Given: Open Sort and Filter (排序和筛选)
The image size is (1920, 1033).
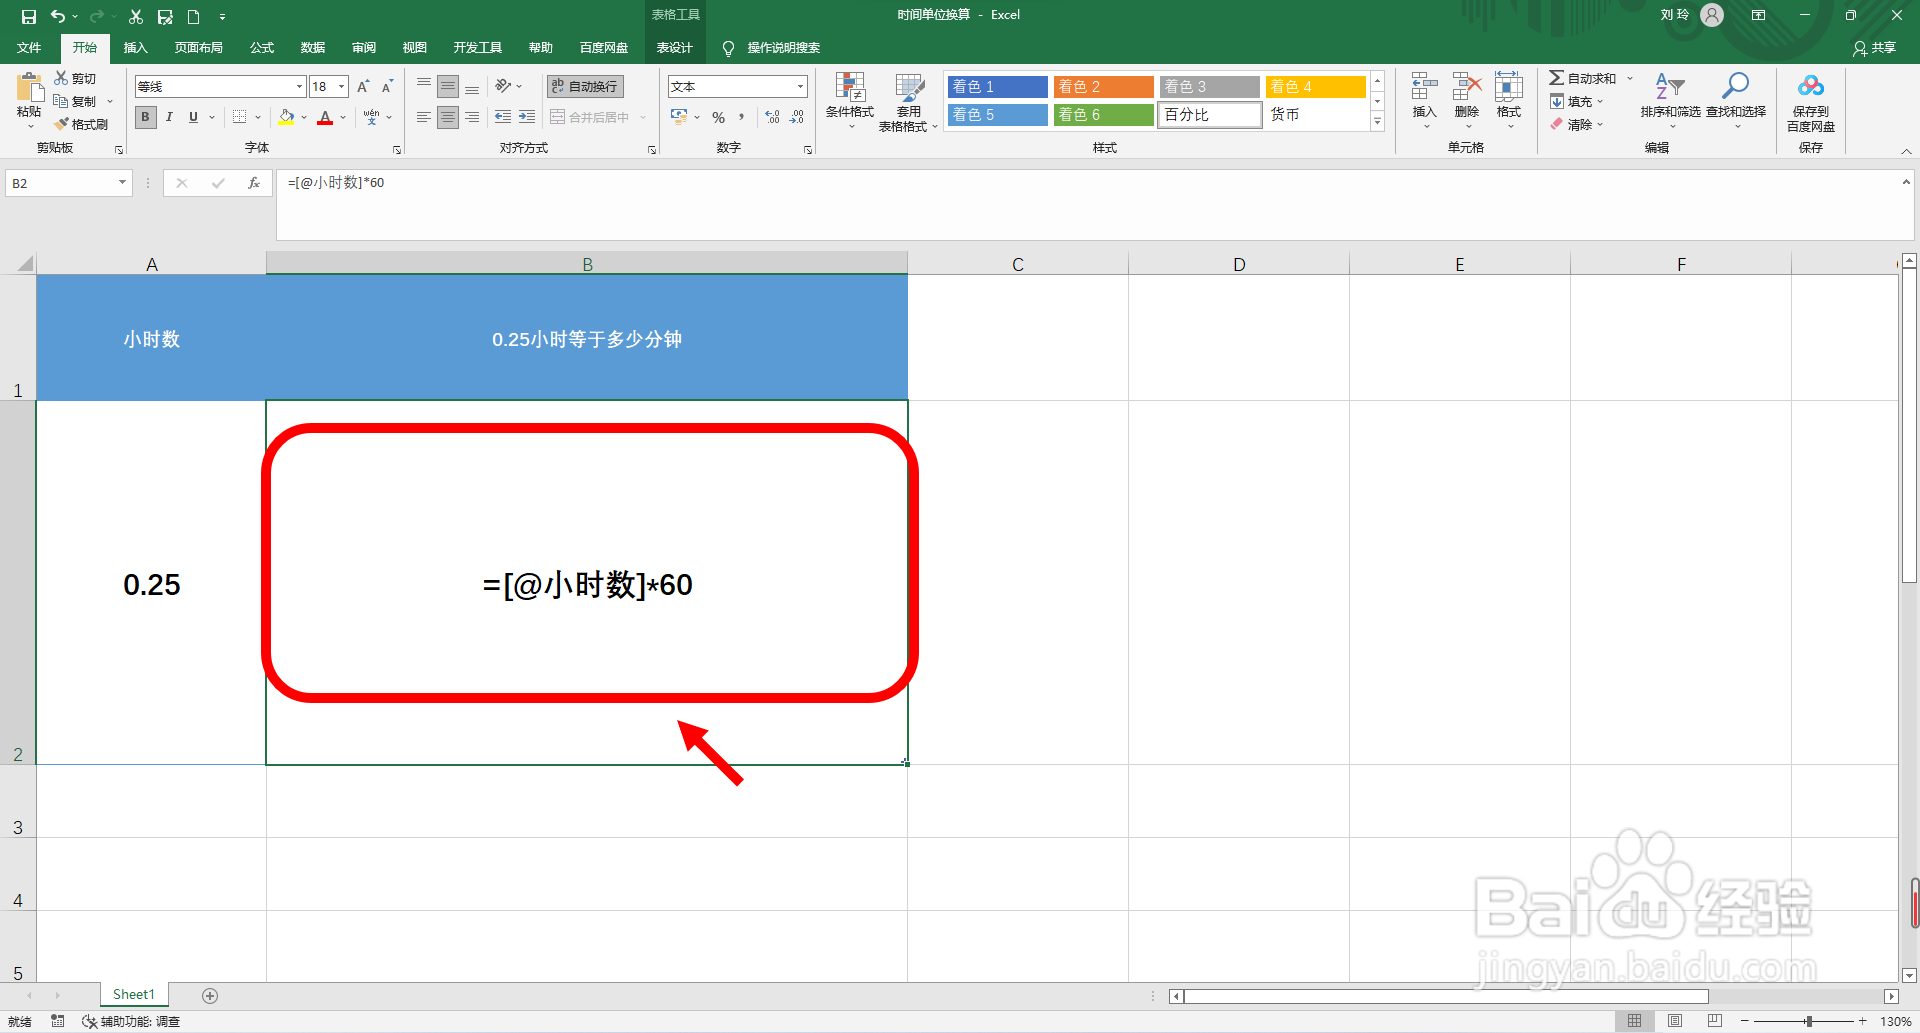Looking at the screenshot, I should (x=1670, y=100).
